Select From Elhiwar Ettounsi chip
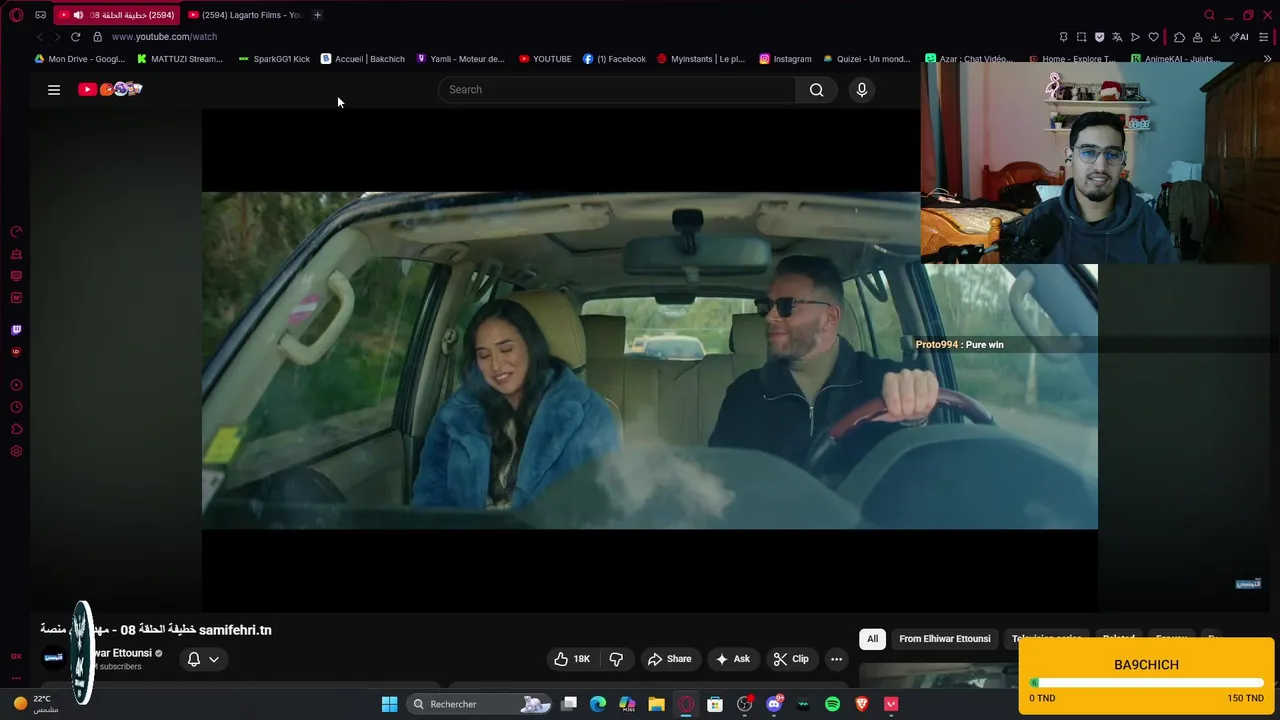Image resolution: width=1280 pixels, height=720 pixels. (x=944, y=639)
